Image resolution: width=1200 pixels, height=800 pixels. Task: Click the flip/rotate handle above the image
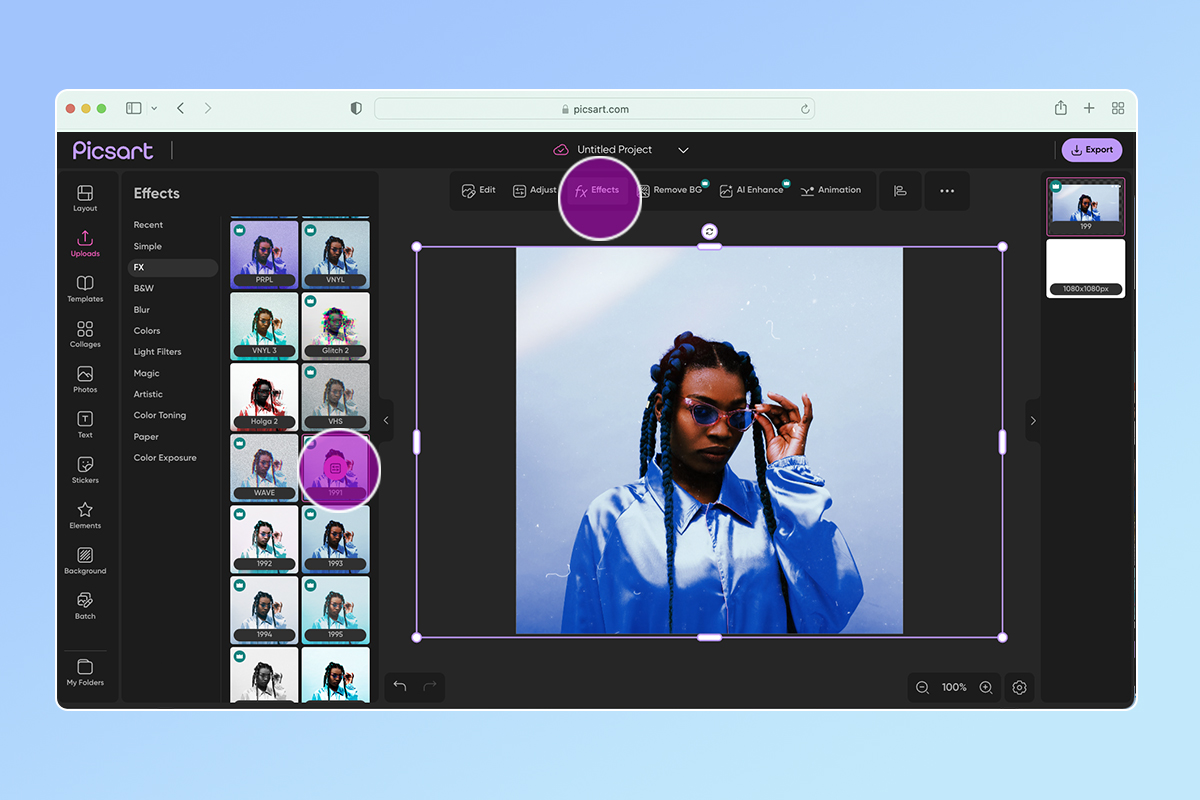709,231
